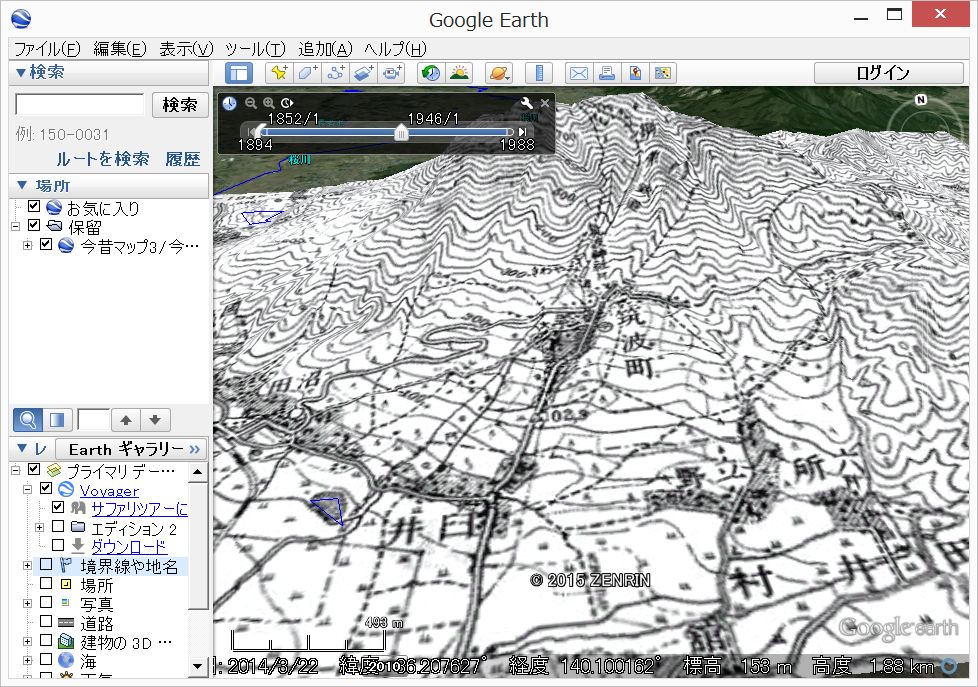Click the 検索 search button
The height and width of the screenshot is (687, 978).
coord(180,105)
